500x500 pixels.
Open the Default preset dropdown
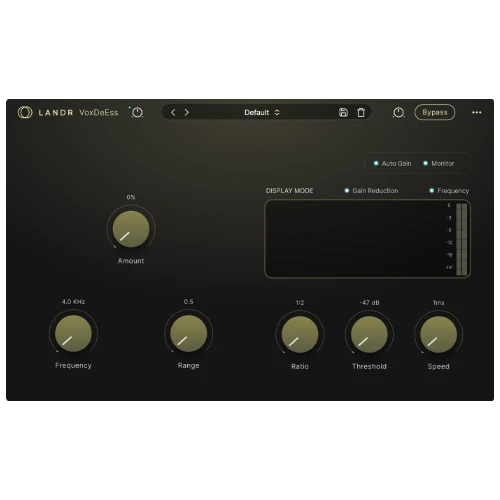tap(262, 112)
